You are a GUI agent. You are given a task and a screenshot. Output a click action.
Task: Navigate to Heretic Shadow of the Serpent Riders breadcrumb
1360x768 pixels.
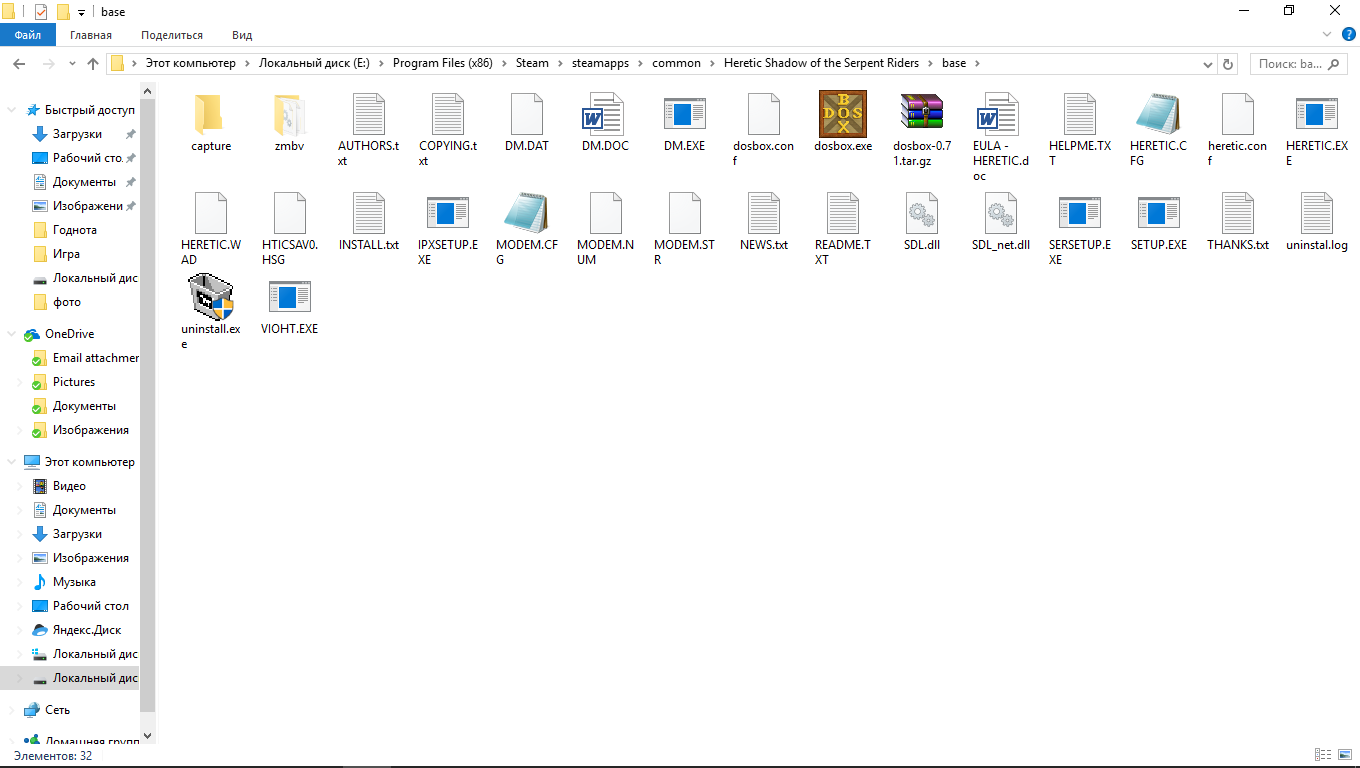[823, 63]
